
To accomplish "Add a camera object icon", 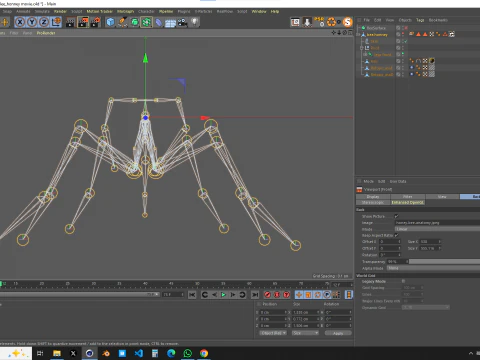I will (x=182, y=22).
